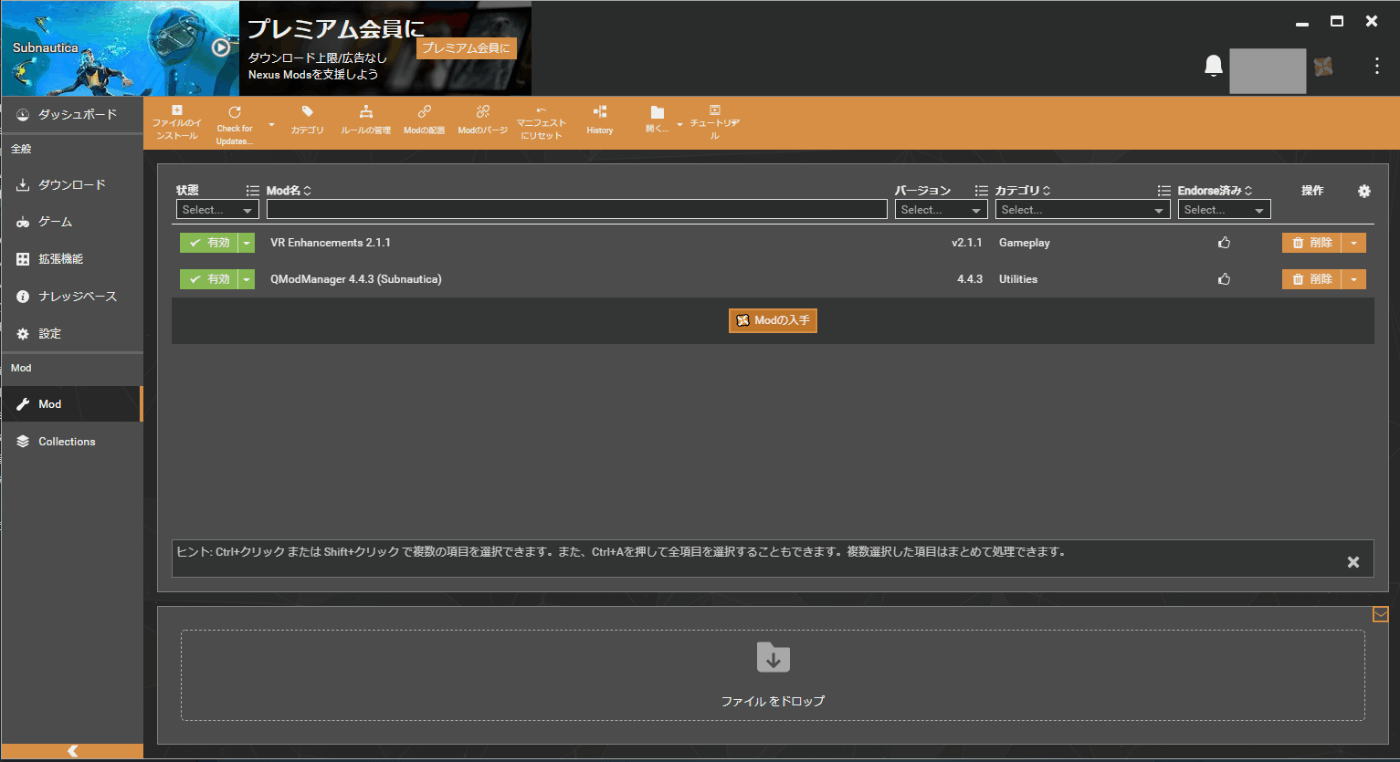Endorse VR Enhancements with thumbs-up

[x=1224, y=243]
